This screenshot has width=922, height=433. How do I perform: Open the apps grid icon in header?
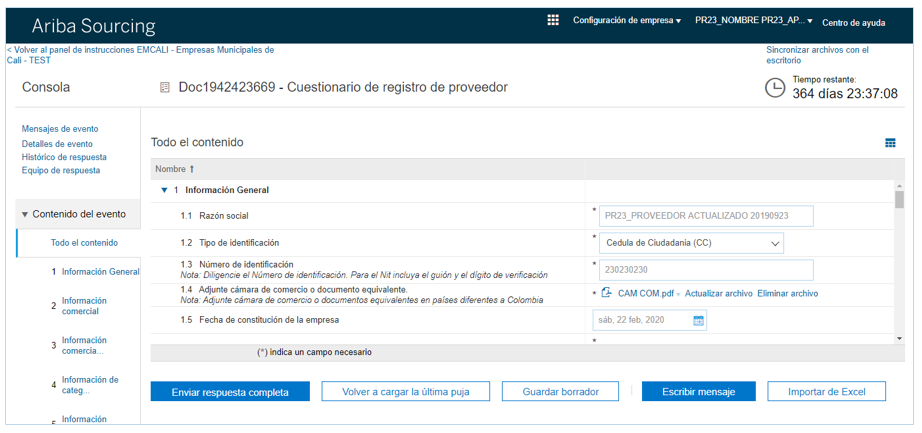click(553, 20)
